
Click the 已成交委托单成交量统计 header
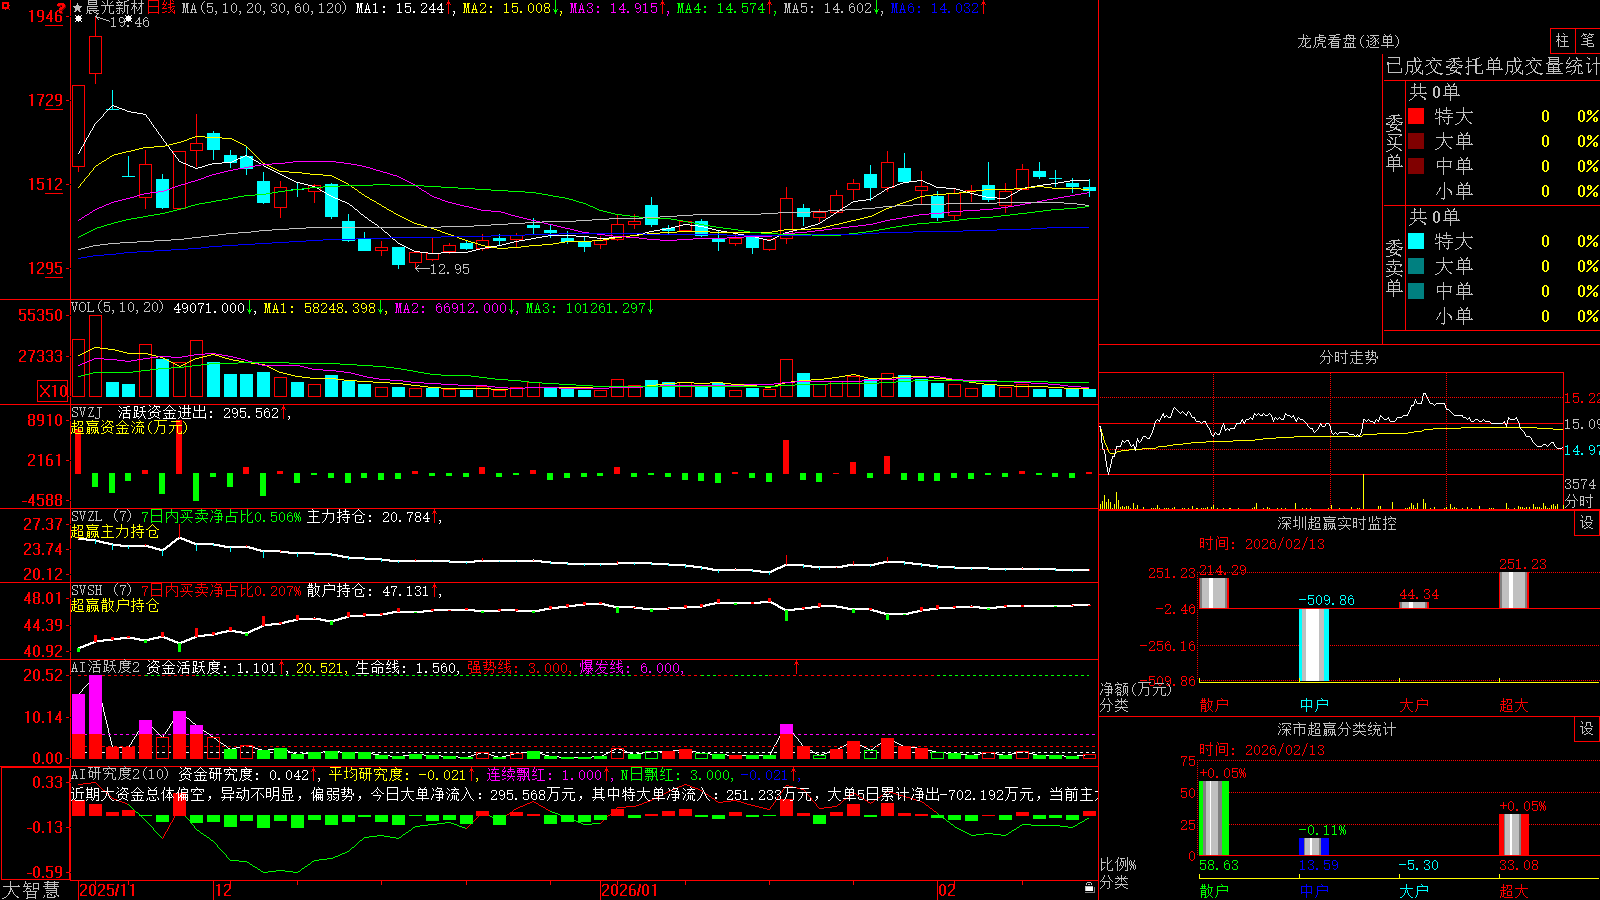[x=1492, y=66]
